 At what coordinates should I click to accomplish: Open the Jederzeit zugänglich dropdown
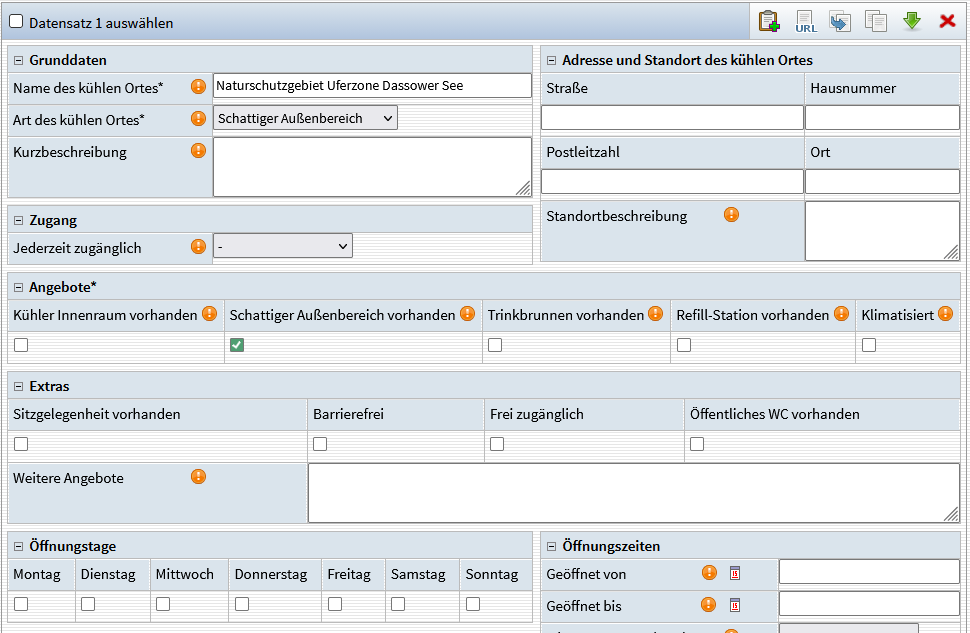283,246
